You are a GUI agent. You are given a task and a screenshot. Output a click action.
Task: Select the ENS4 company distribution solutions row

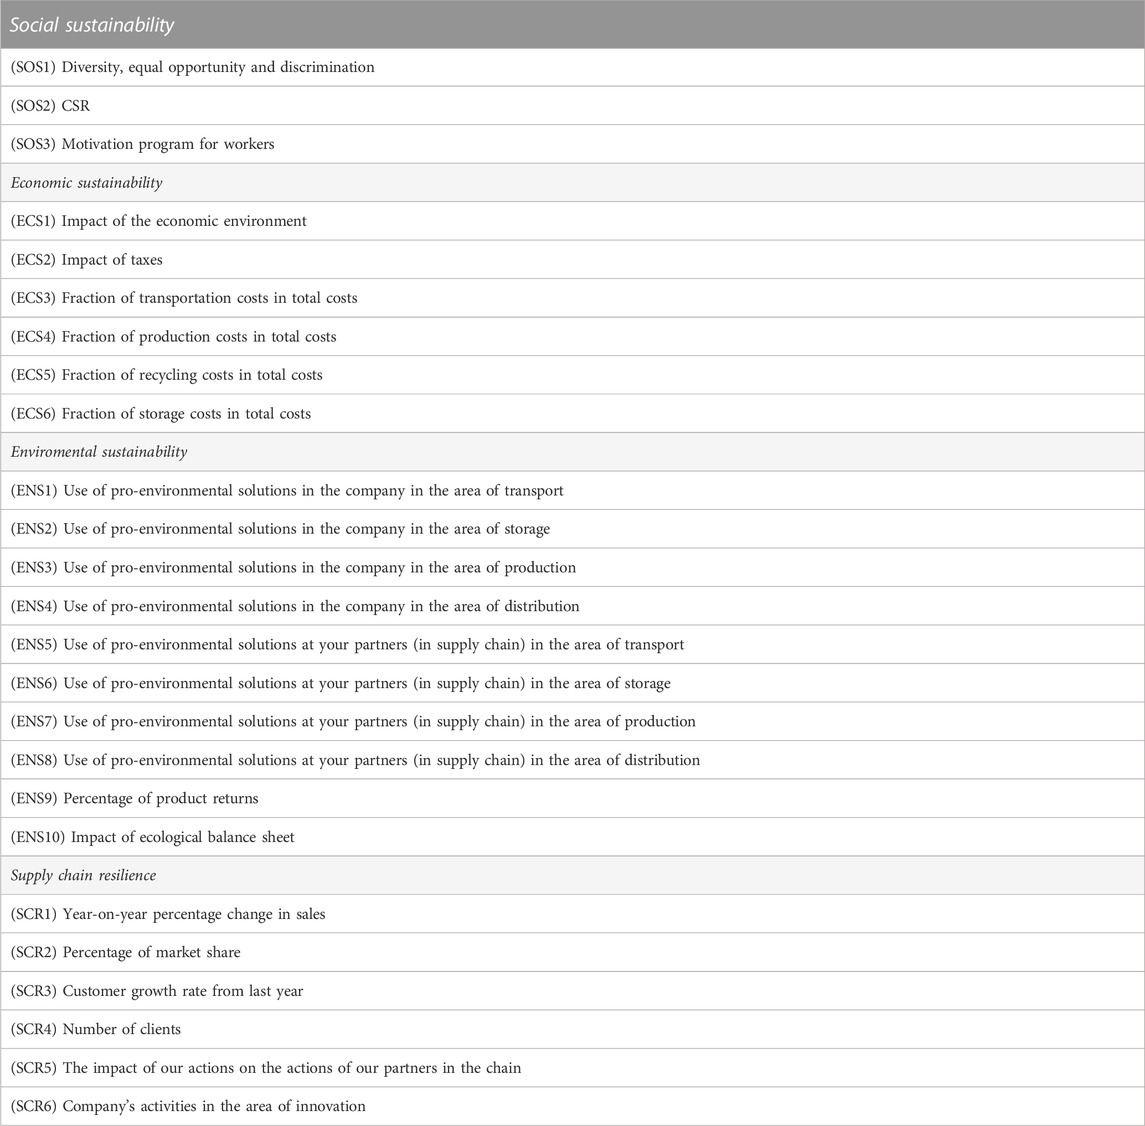coord(572,606)
